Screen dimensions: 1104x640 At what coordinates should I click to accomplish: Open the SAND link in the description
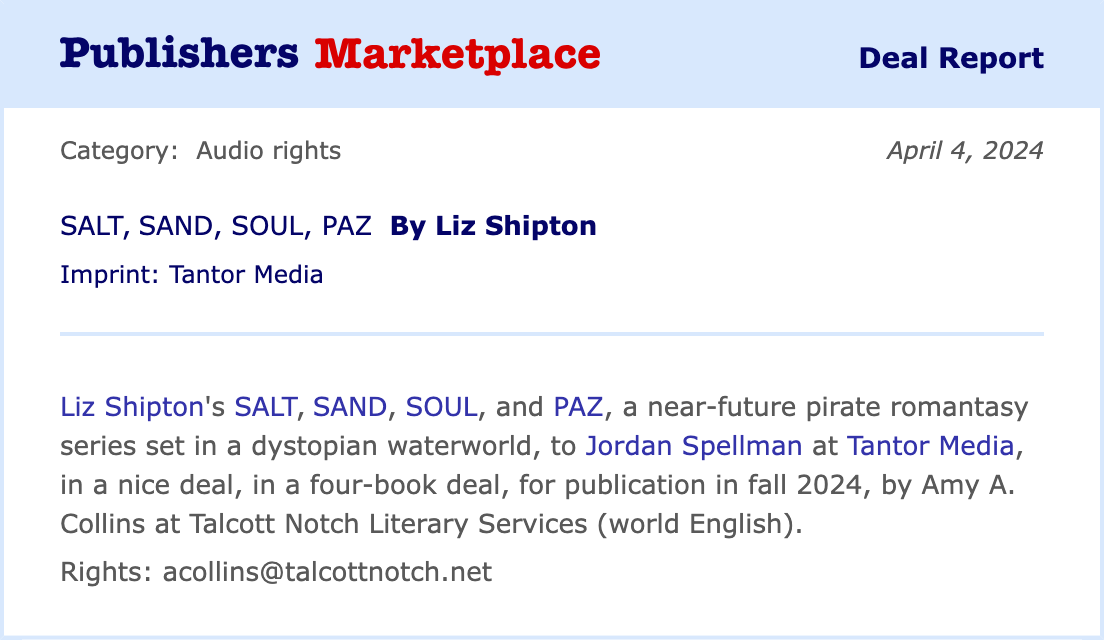pyautogui.click(x=350, y=407)
